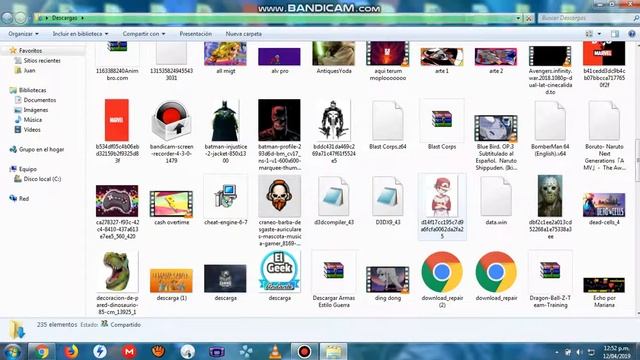Select the d3dcompiler_43 file

pos(333,200)
